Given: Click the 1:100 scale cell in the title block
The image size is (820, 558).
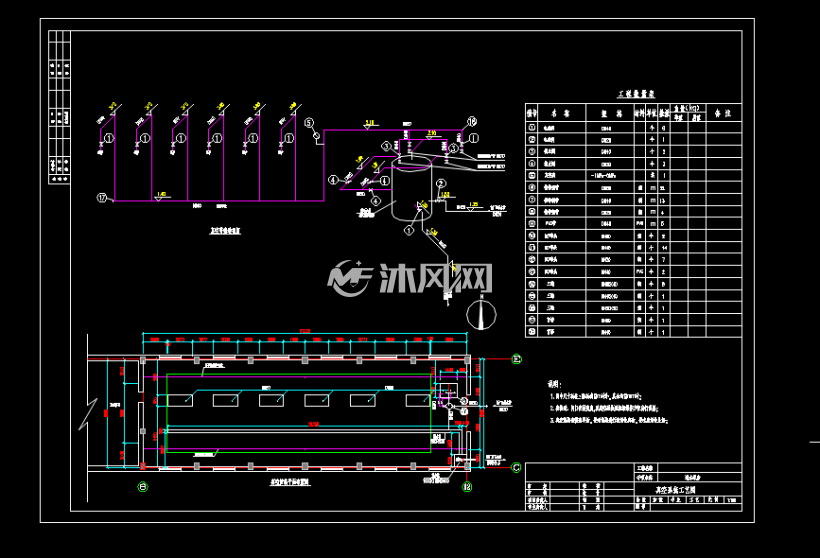Looking at the screenshot, I should (x=732, y=500).
